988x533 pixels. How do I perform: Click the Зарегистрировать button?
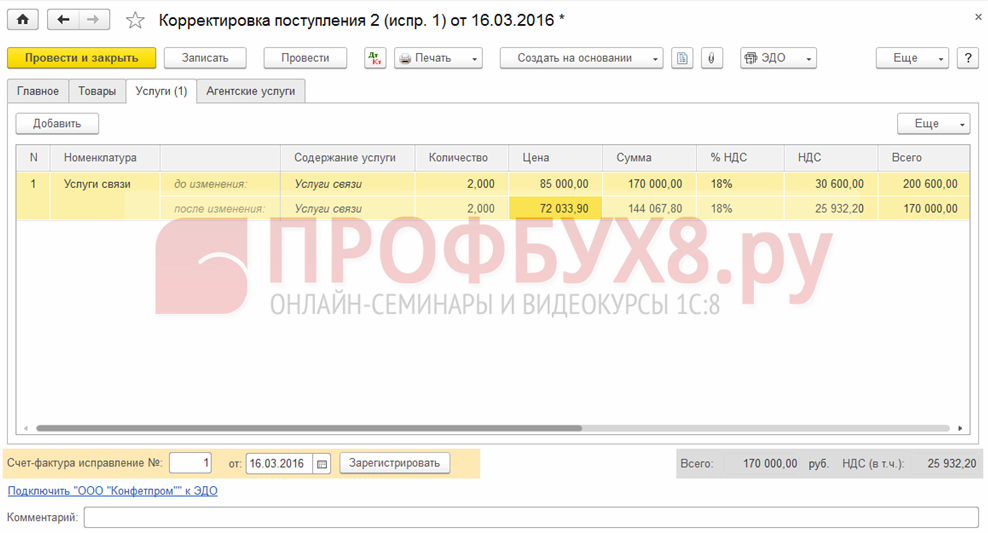[395, 463]
